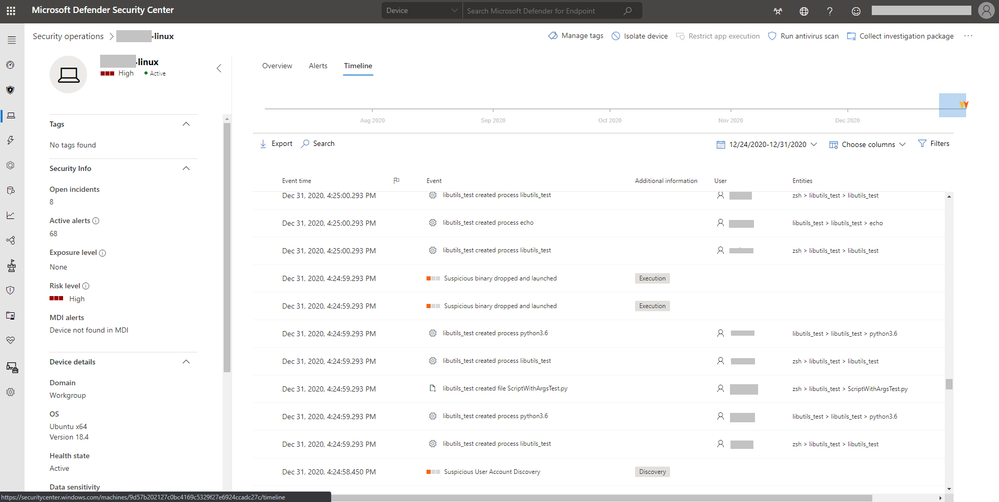Click the flag column header icon
This screenshot has height=502, width=999.
click(x=396, y=181)
